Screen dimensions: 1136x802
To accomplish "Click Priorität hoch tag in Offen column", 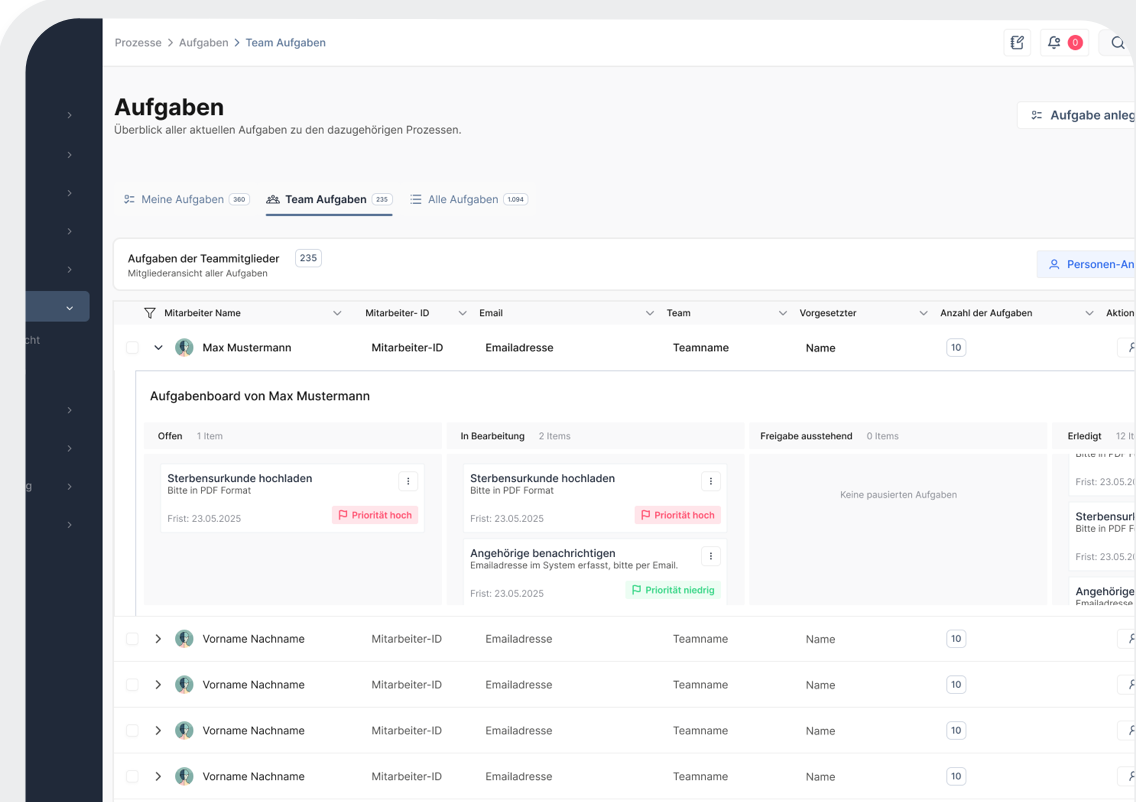I will pos(375,515).
